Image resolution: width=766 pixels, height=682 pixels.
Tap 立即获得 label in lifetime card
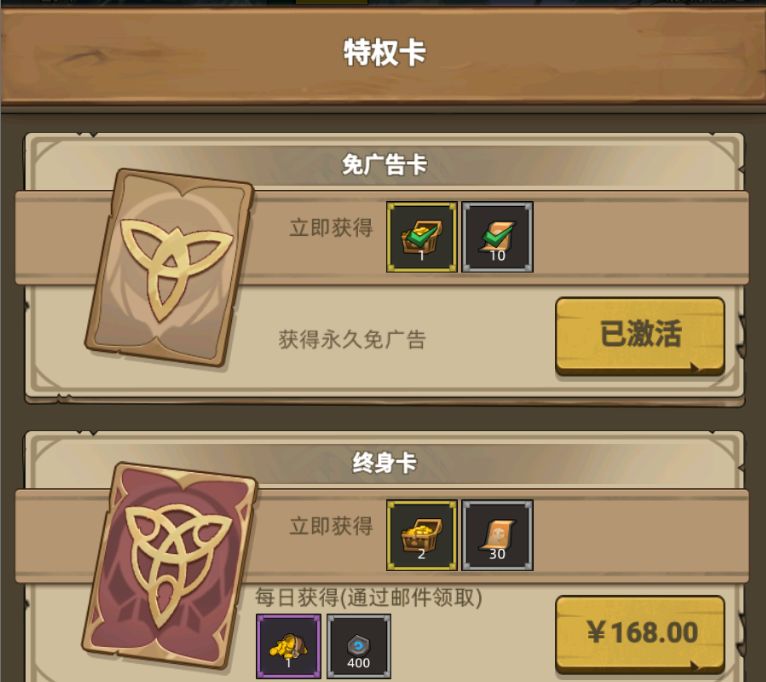331,526
